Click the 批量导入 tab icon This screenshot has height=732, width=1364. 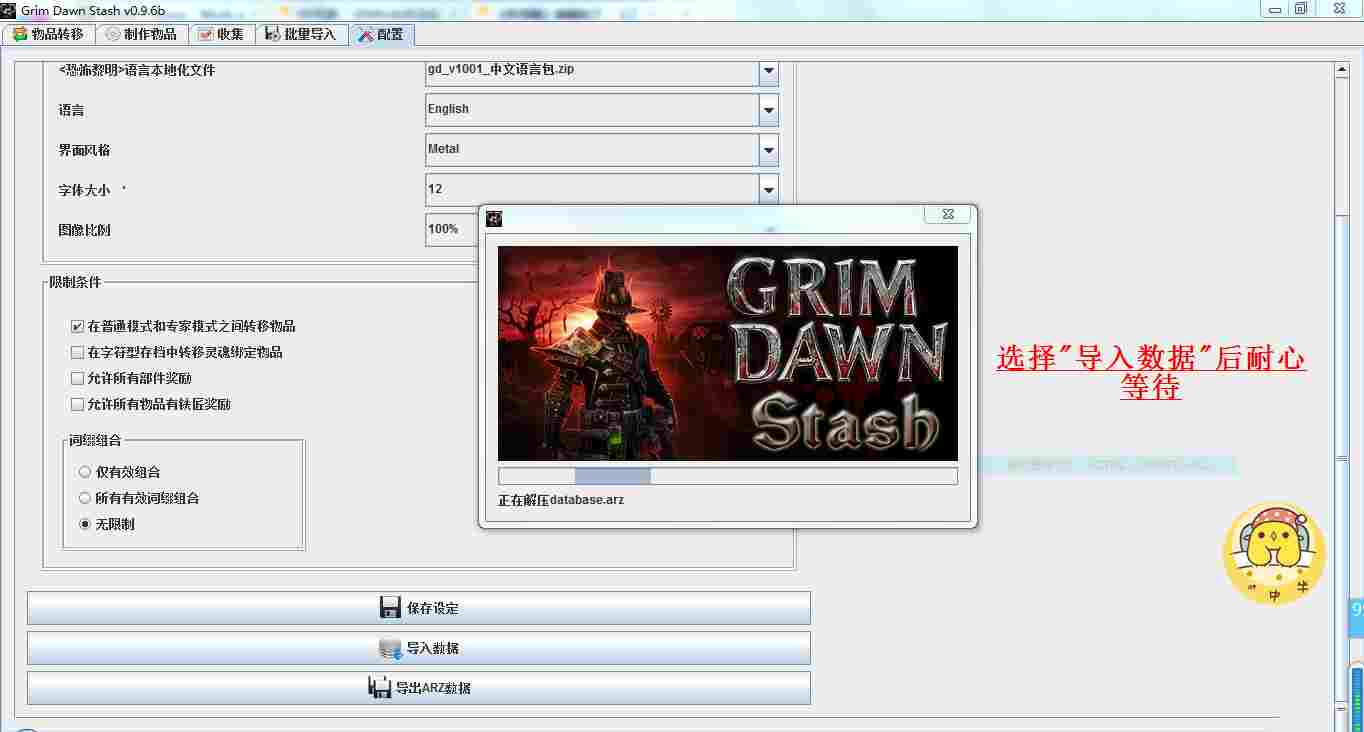pyautogui.click(x=273, y=34)
